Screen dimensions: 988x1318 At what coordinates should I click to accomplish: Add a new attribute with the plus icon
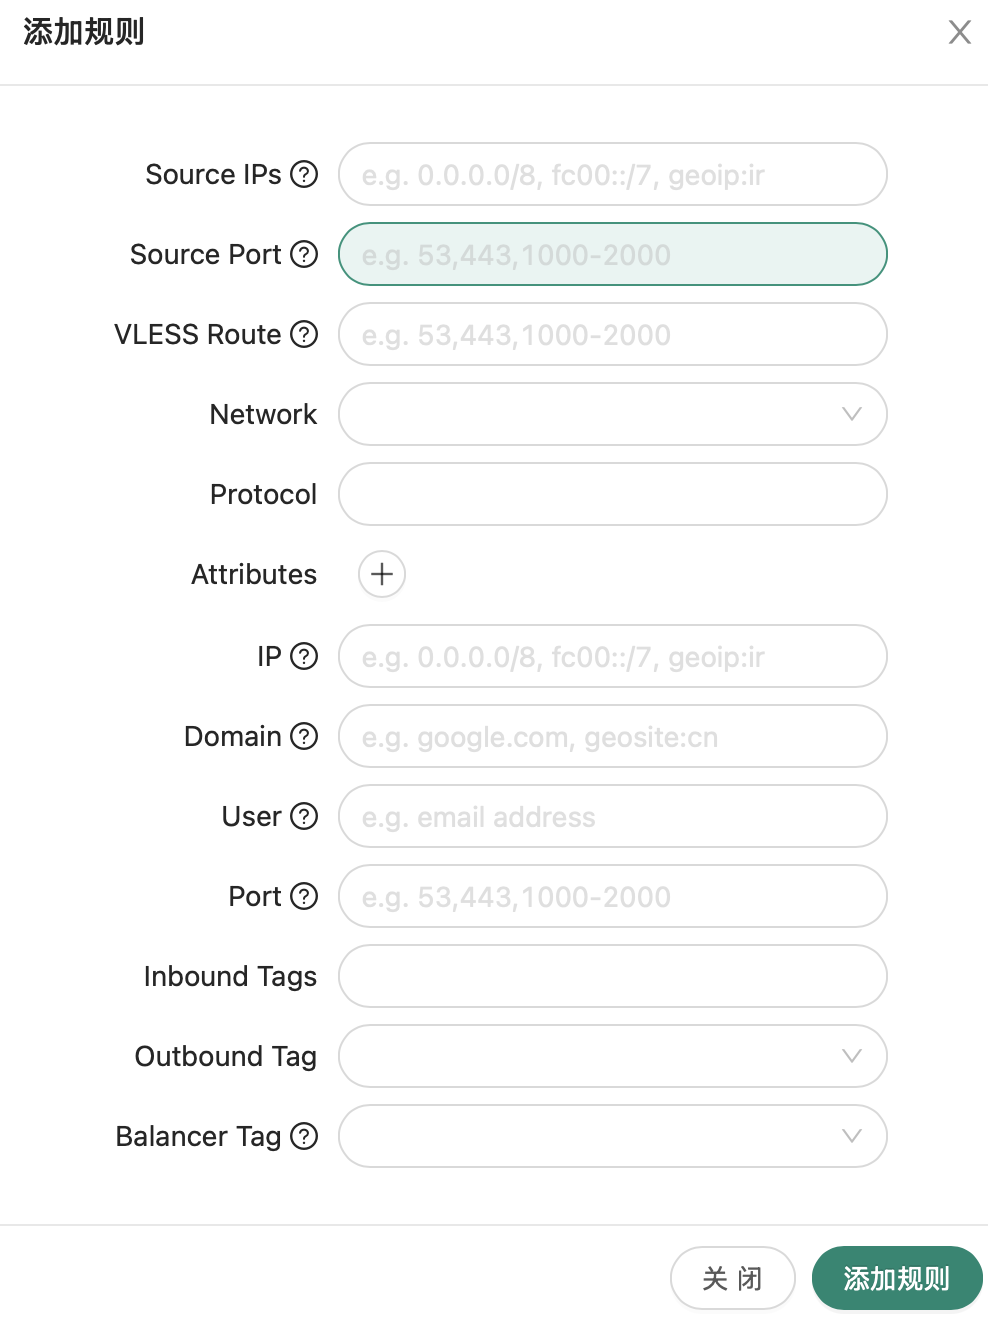[x=381, y=575]
